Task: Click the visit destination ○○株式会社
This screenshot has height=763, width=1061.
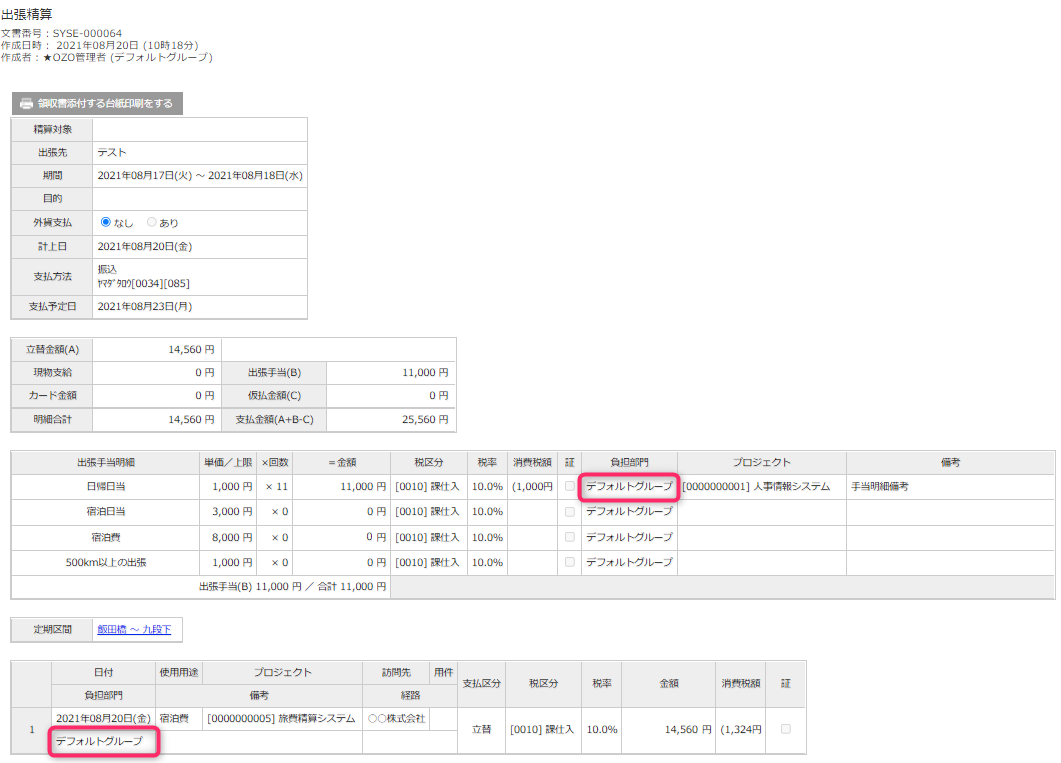Action: [396, 718]
